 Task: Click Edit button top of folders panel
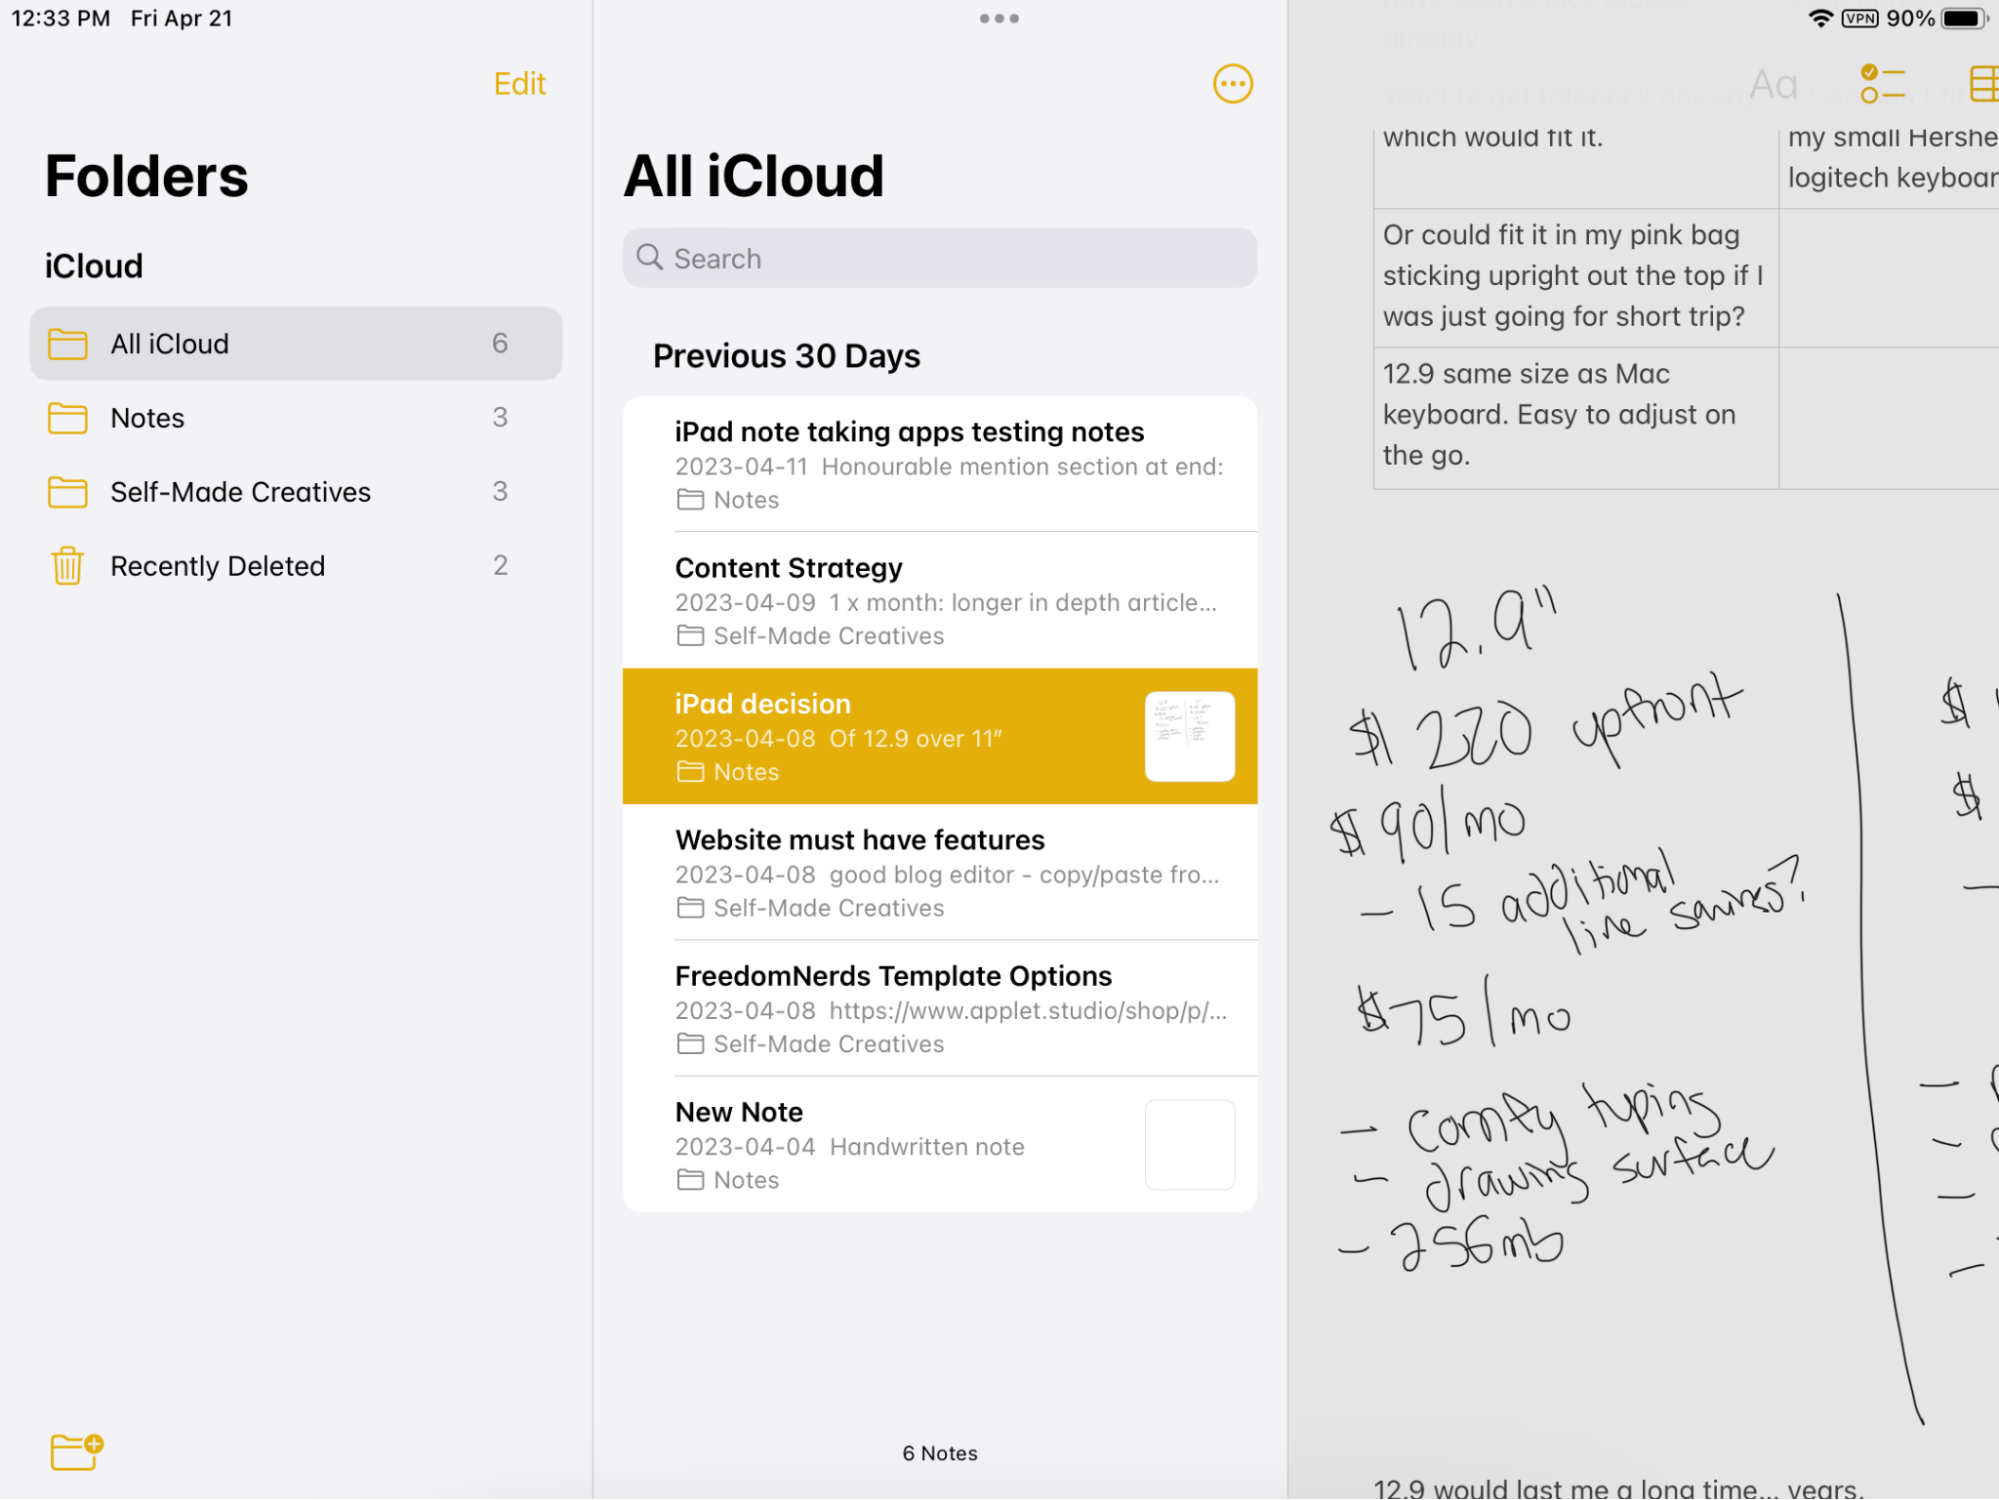[x=520, y=84]
